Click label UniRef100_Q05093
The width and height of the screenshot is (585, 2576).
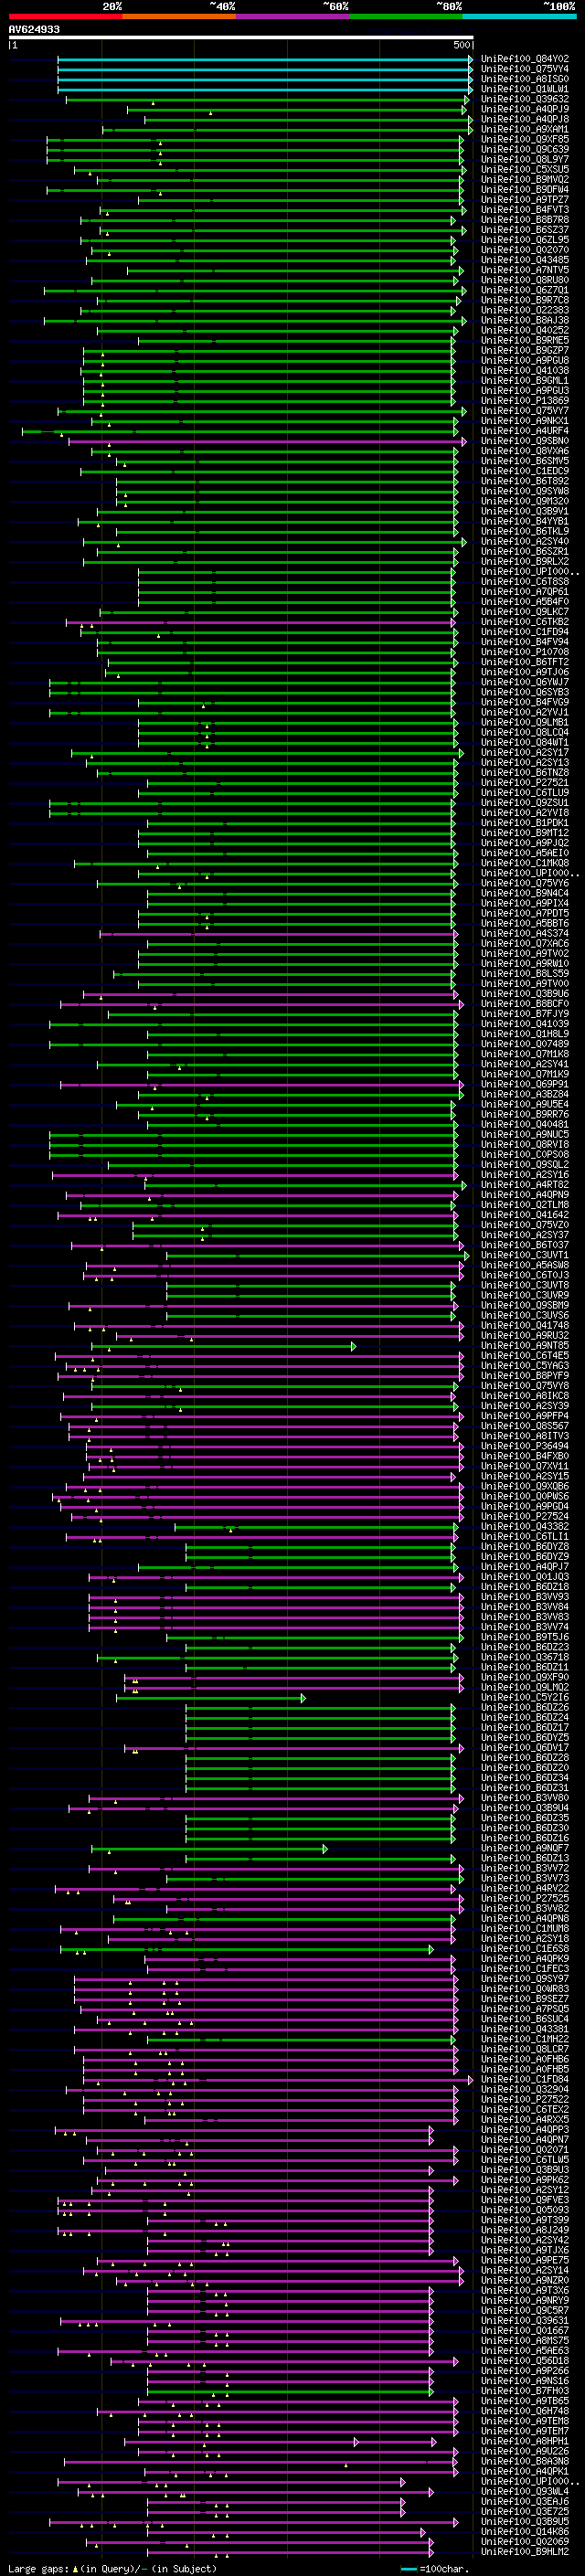click(525, 2210)
